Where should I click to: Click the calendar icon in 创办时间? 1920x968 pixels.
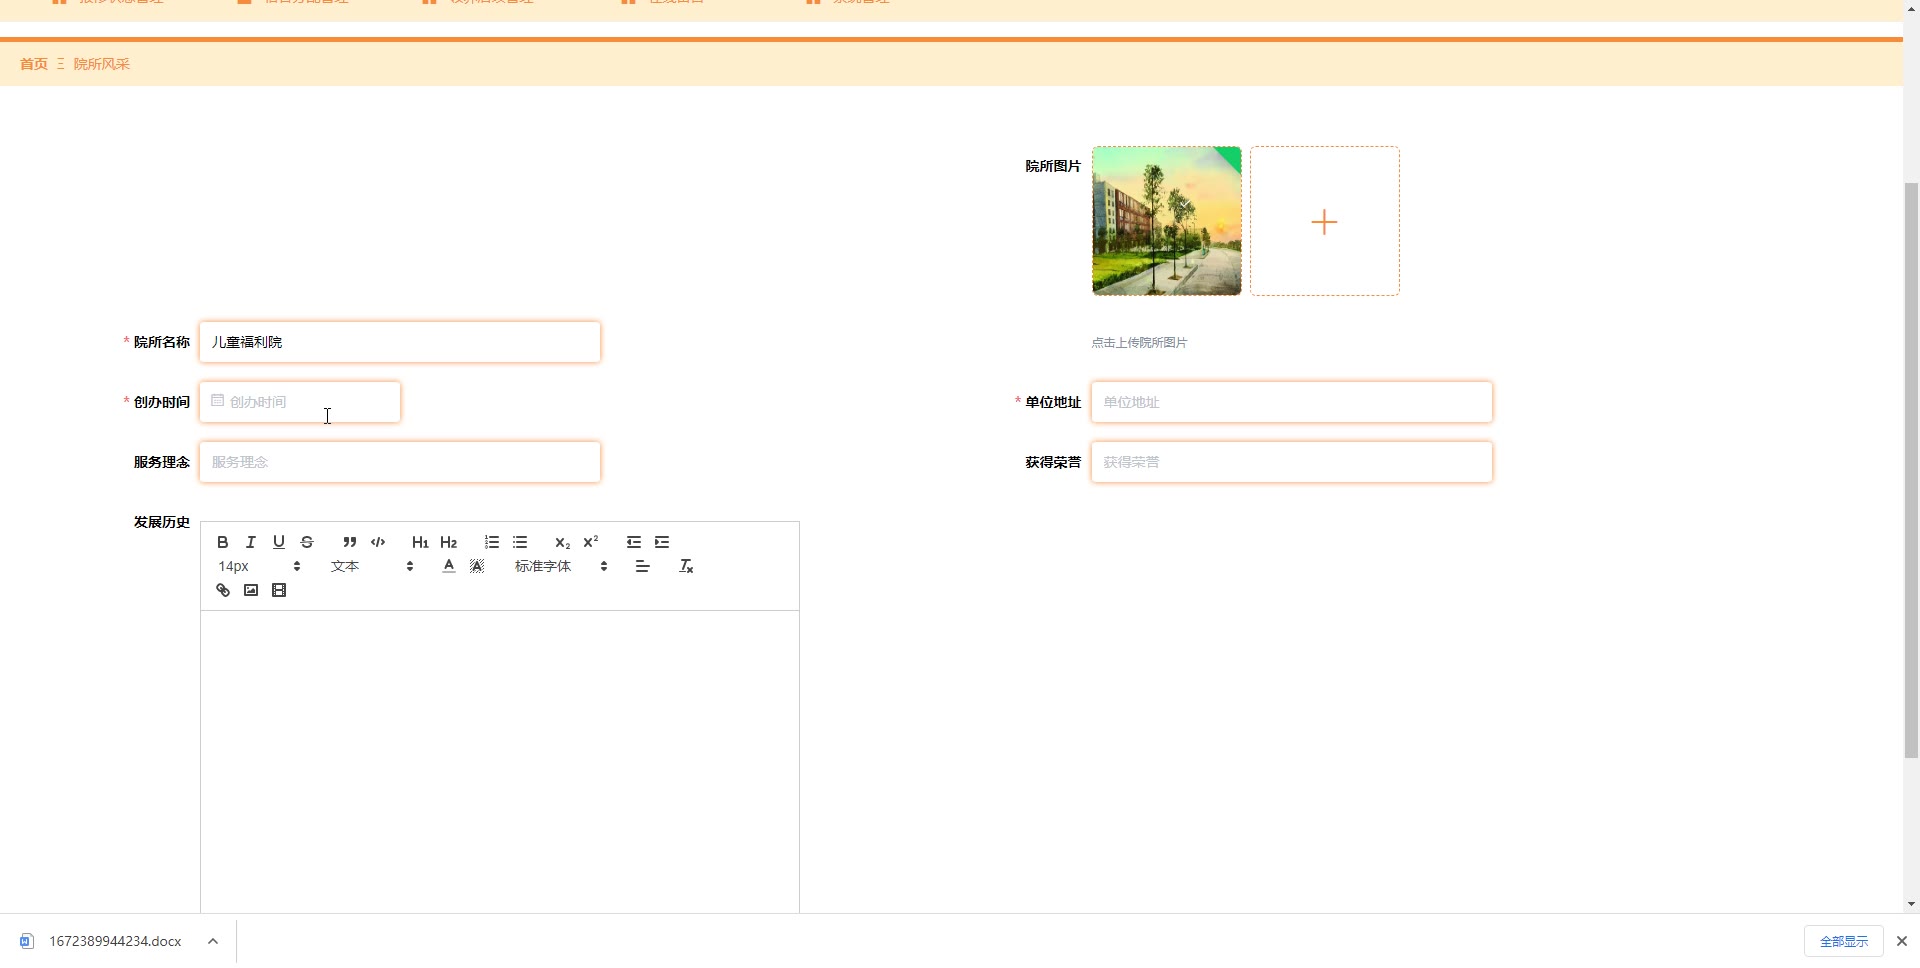217,401
